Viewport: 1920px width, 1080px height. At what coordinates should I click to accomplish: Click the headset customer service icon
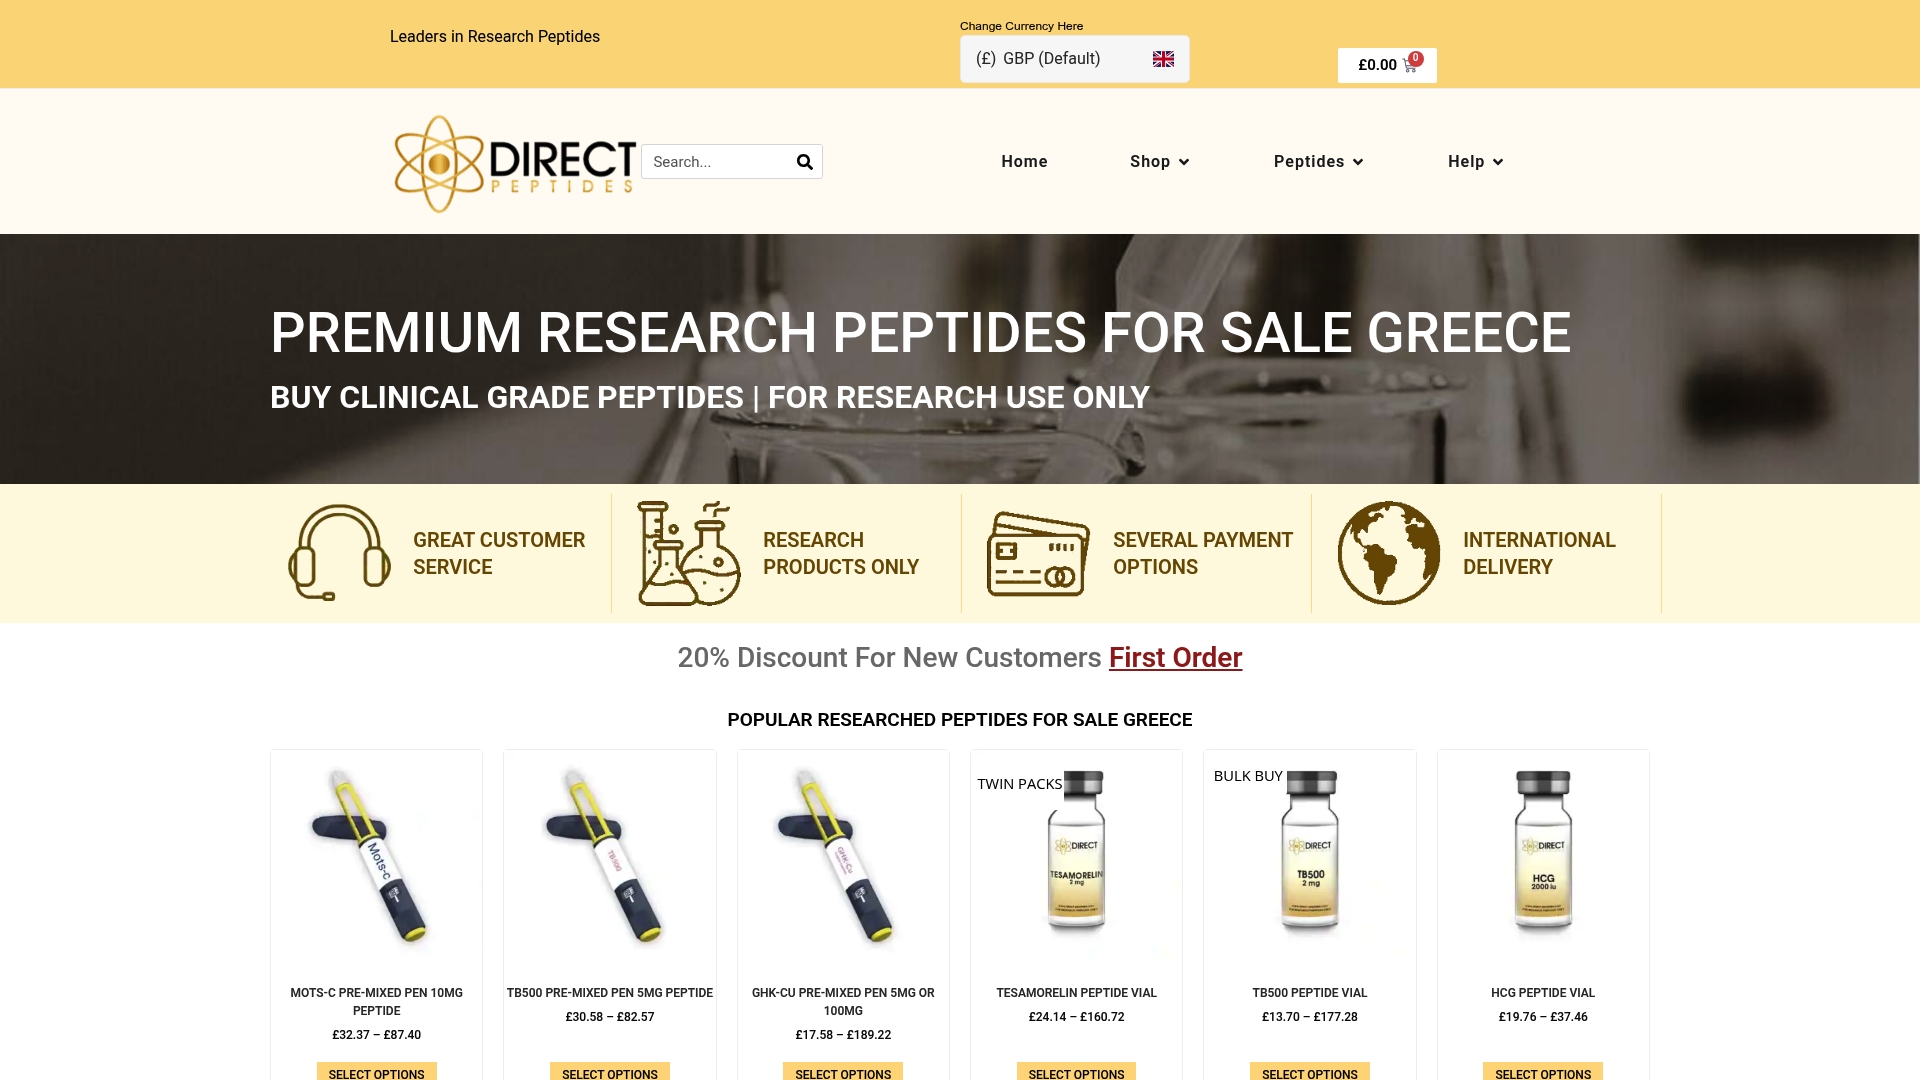pos(339,553)
